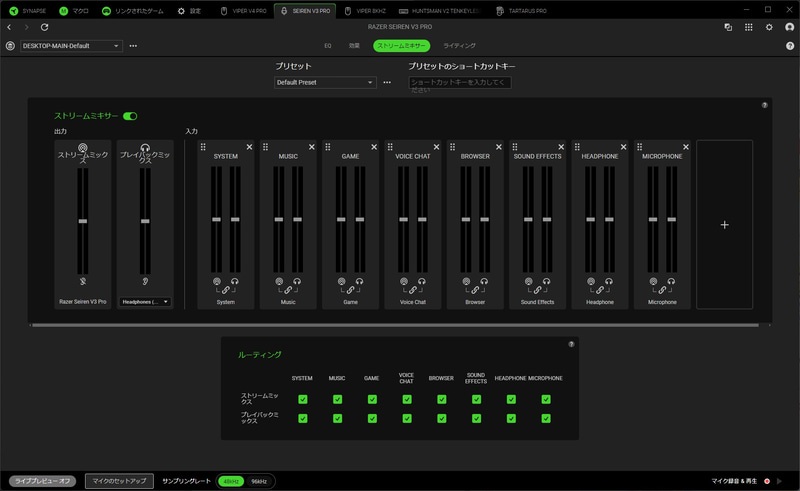Screen dimensions: 800x491
Task: Remove the MUSIC channel with its X
Action: [x=312, y=147]
